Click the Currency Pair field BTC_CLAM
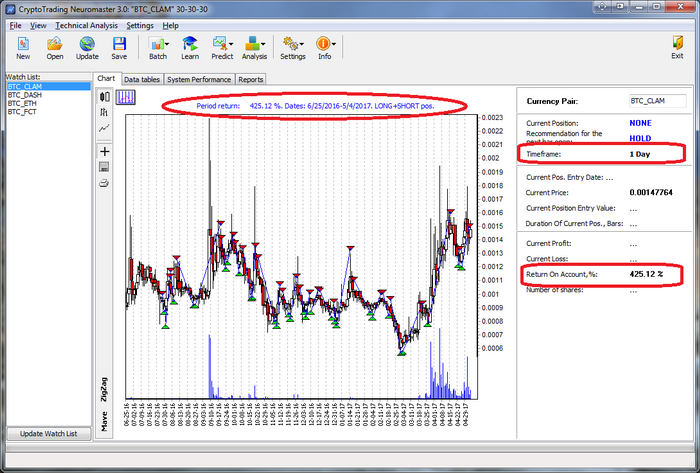The height and width of the screenshot is (473, 700). coord(657,101)
